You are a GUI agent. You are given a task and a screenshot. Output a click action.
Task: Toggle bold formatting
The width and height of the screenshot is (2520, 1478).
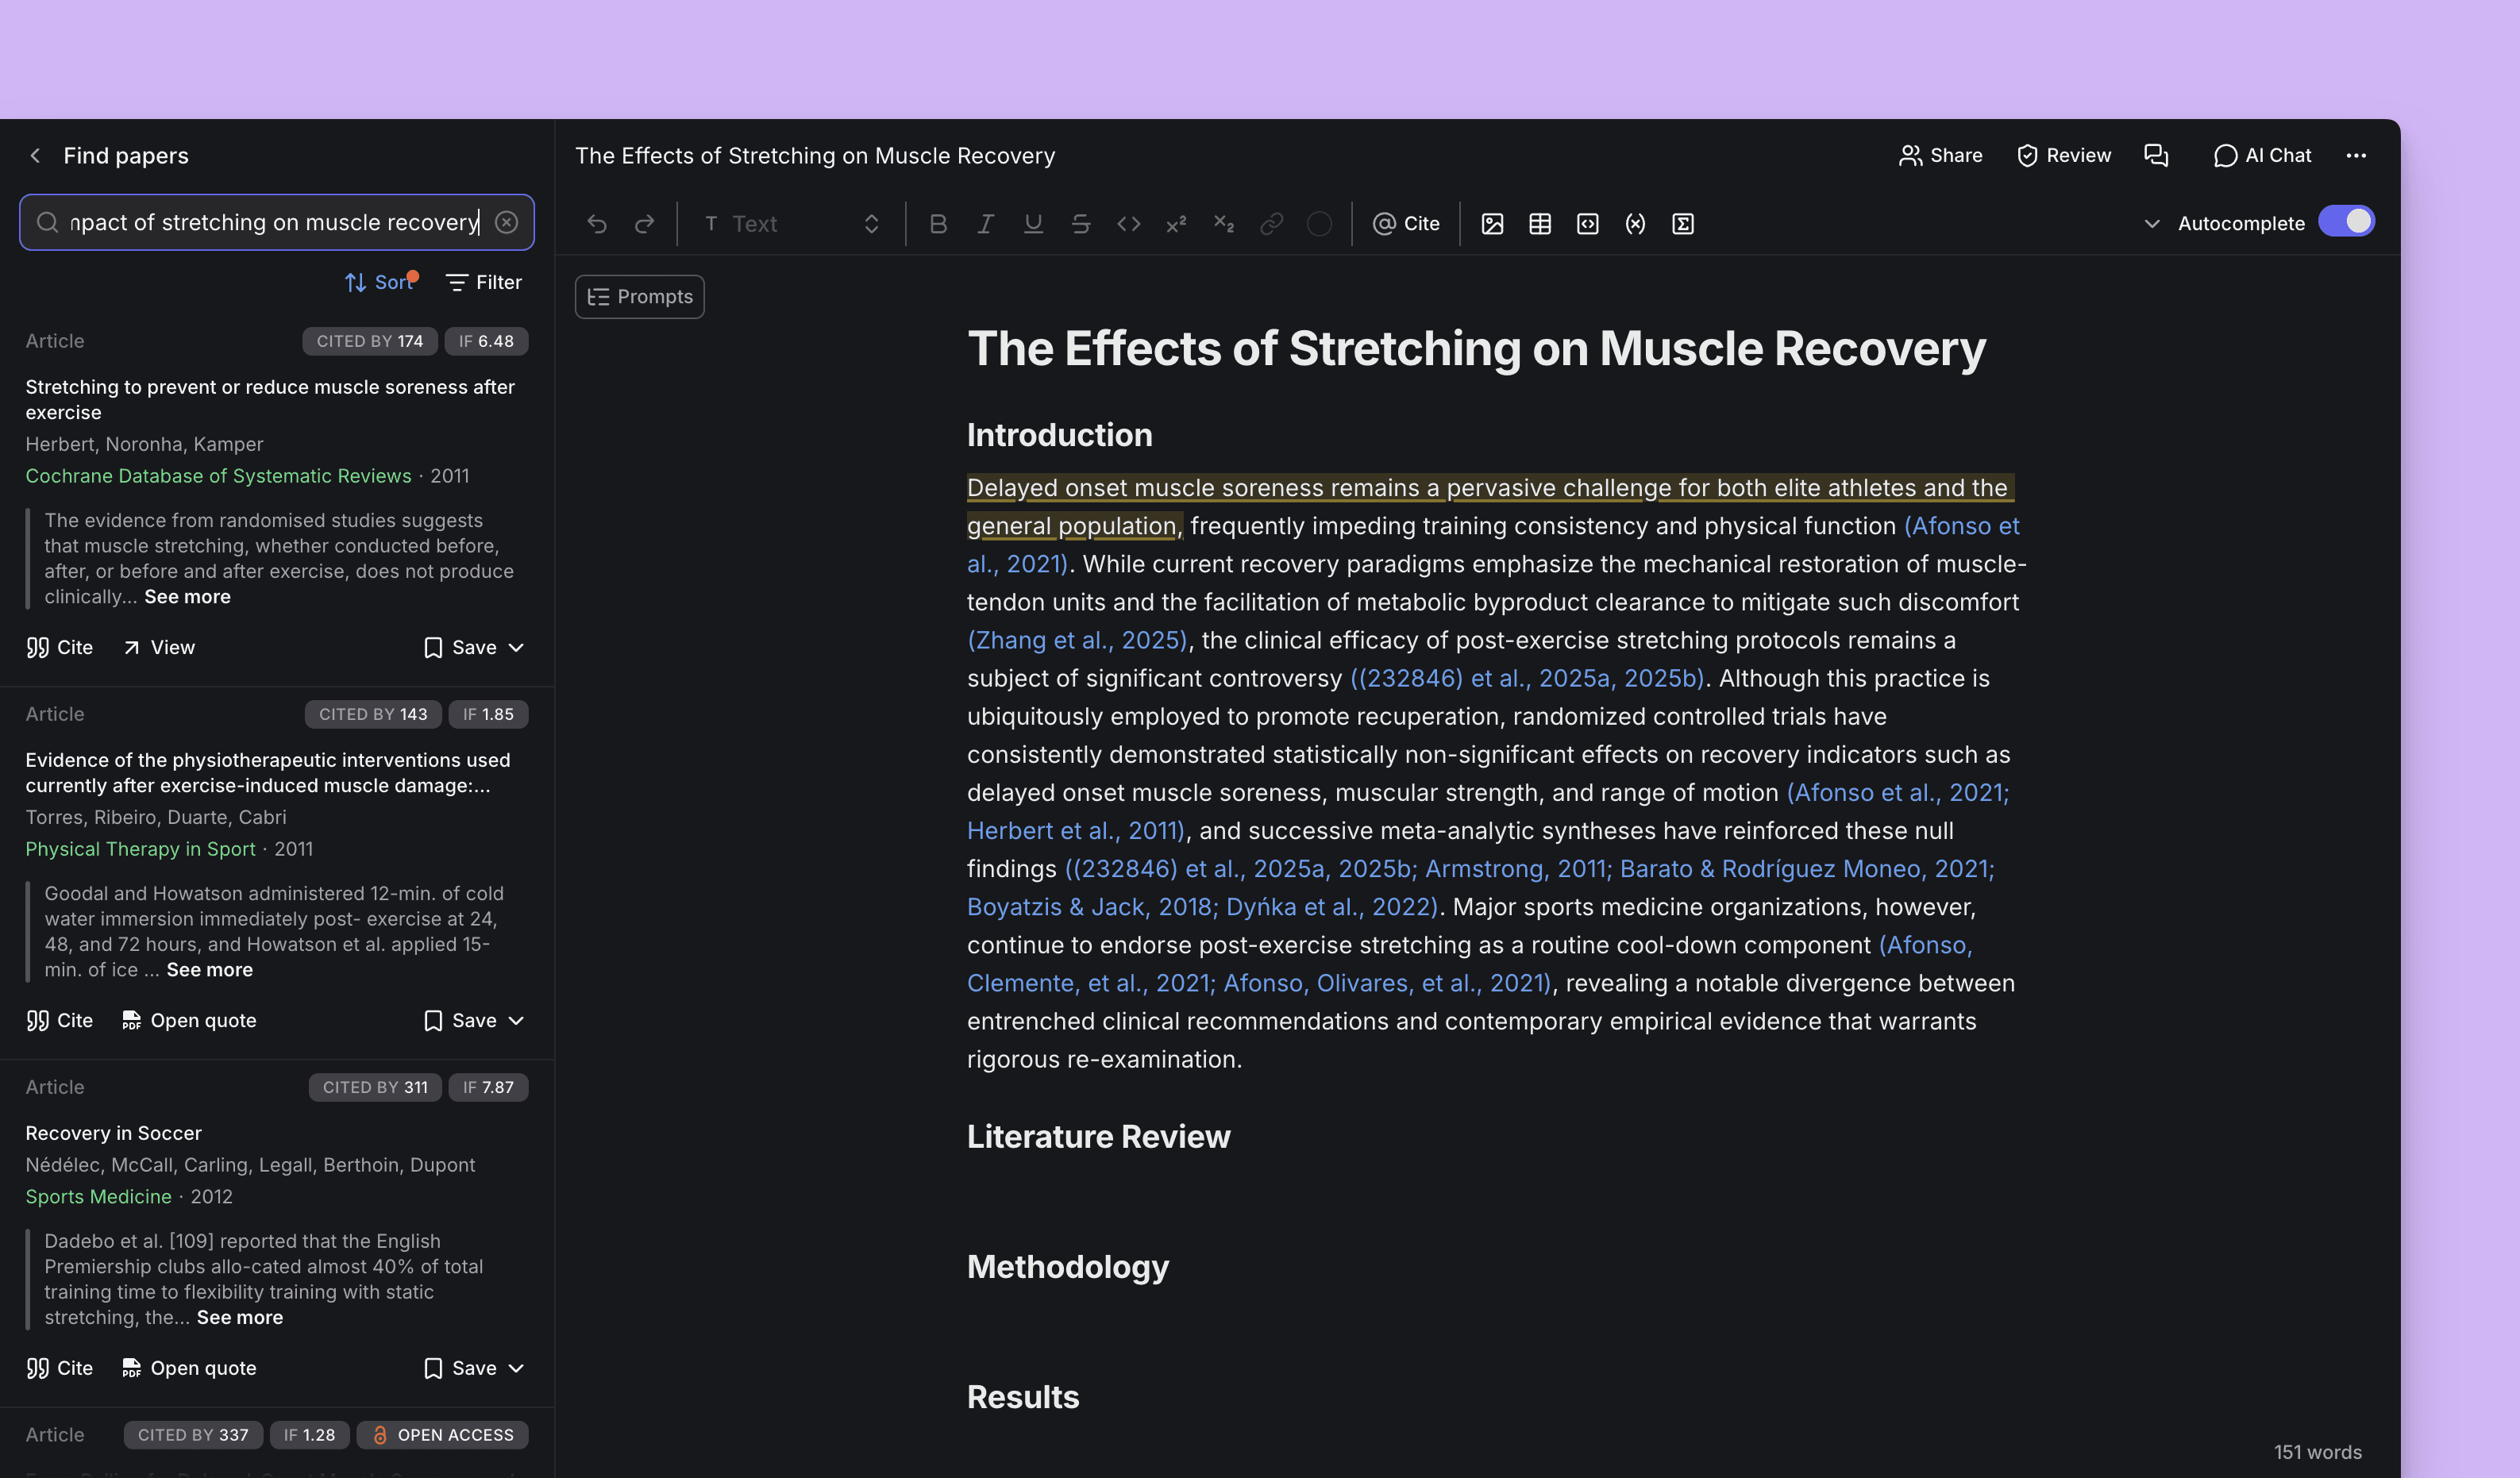pyautogui.click(x=938, y=224)
